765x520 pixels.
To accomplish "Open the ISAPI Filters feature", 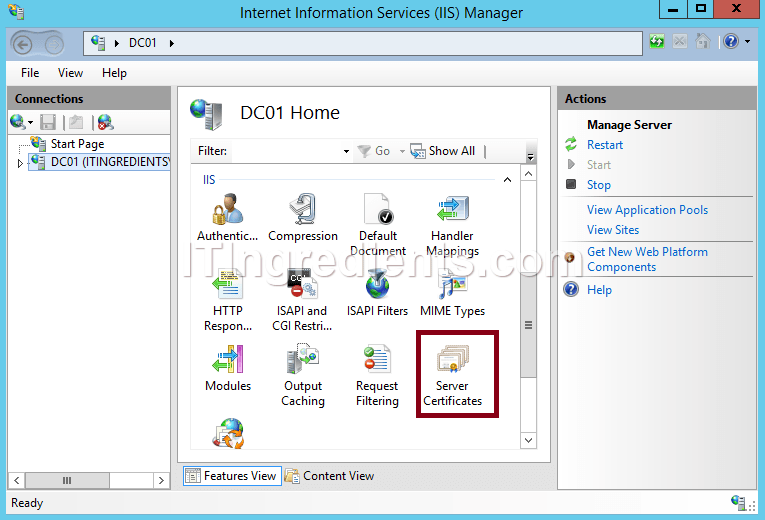I will [377, 293].
